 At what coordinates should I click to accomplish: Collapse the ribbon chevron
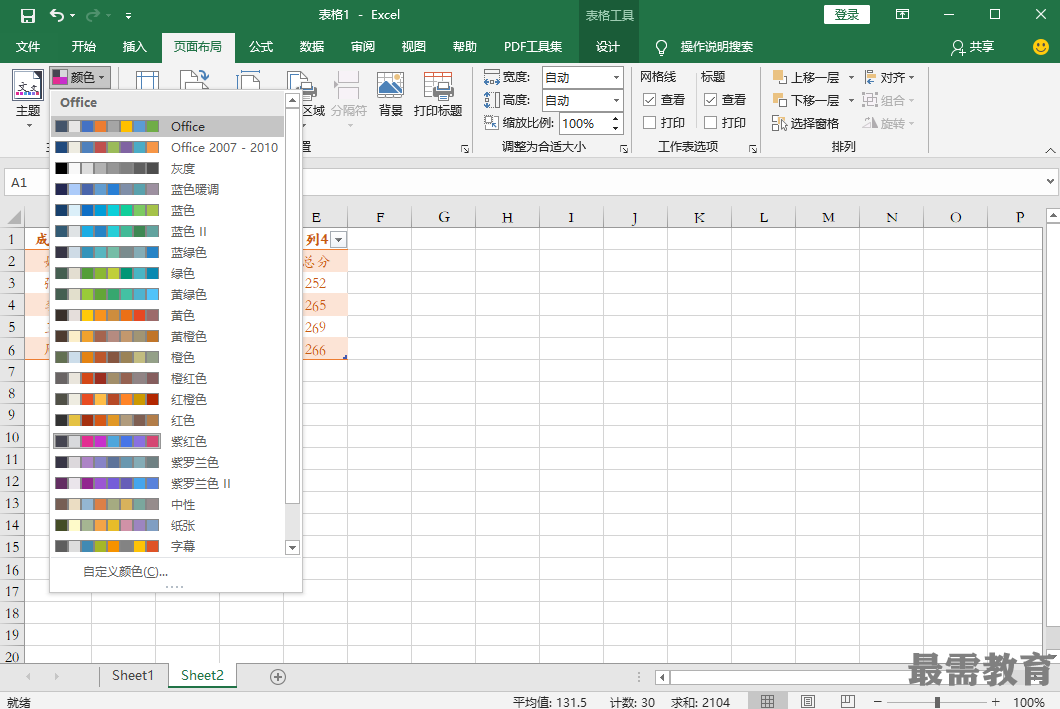tap(1050, 150)
